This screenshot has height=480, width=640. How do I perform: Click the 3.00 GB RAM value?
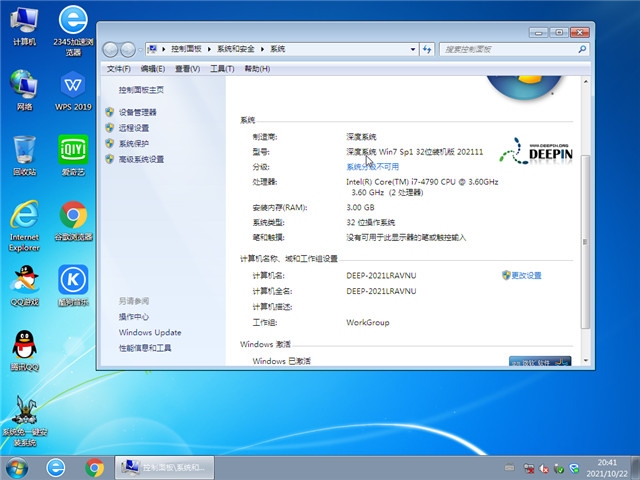[360, 207]
